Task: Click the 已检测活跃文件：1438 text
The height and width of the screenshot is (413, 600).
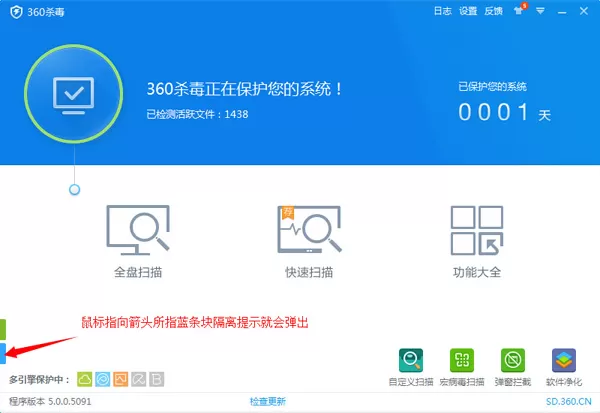Action: coord(197,114)
